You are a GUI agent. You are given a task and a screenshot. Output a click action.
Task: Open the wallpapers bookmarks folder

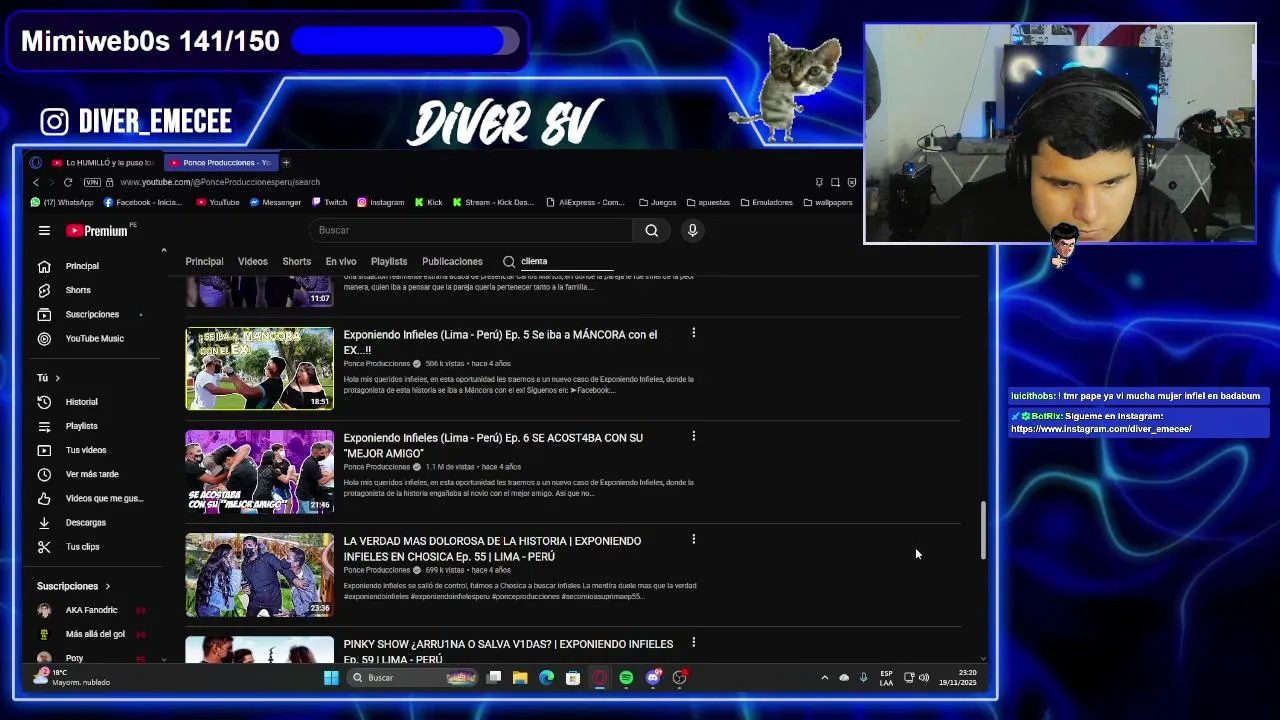pos(828,202)
